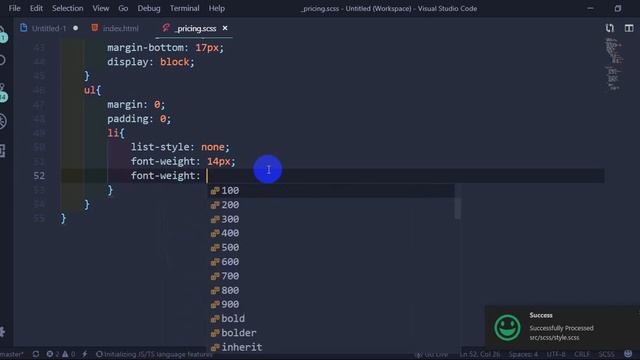This screenshot has height=360, width=640.
Task: Choose bolder from the font-weight suggestions
Action: click(x=331, y=333)
